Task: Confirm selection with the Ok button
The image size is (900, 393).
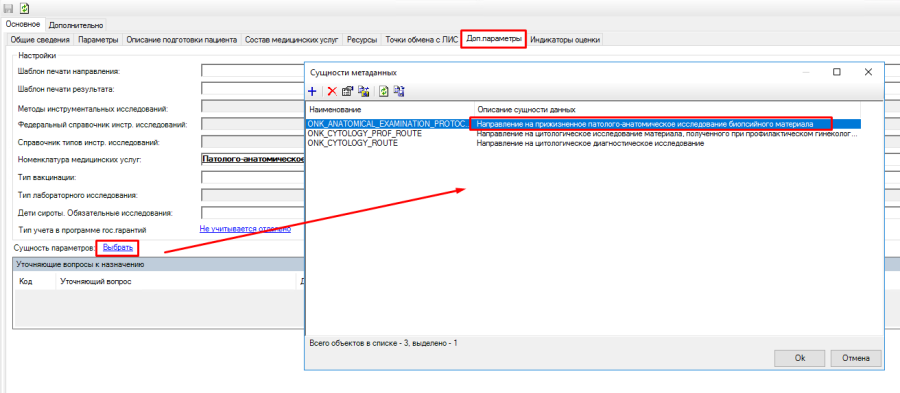Action: click(x=800, y=357)
